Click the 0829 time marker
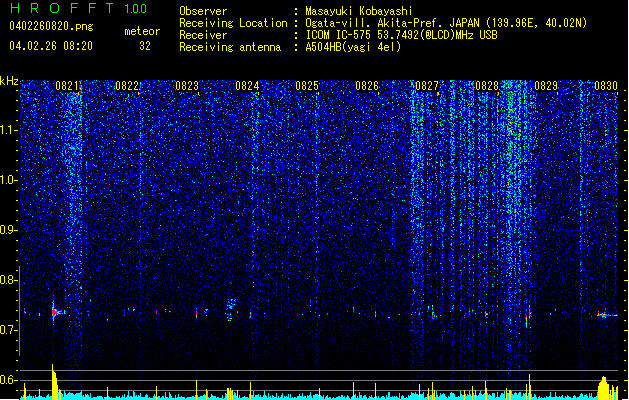The image size is (629, 400). (x=546, y=86)
